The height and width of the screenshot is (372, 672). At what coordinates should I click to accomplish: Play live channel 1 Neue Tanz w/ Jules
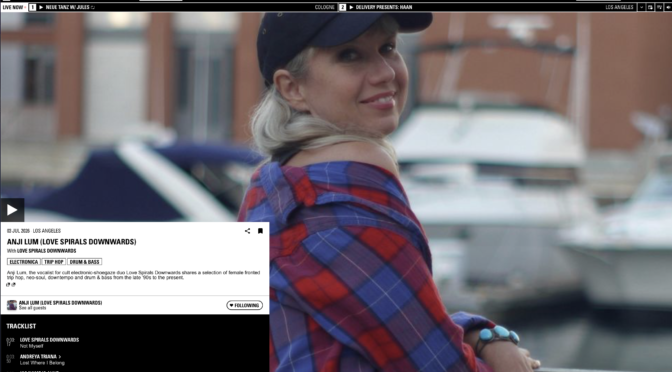point(41,7)
